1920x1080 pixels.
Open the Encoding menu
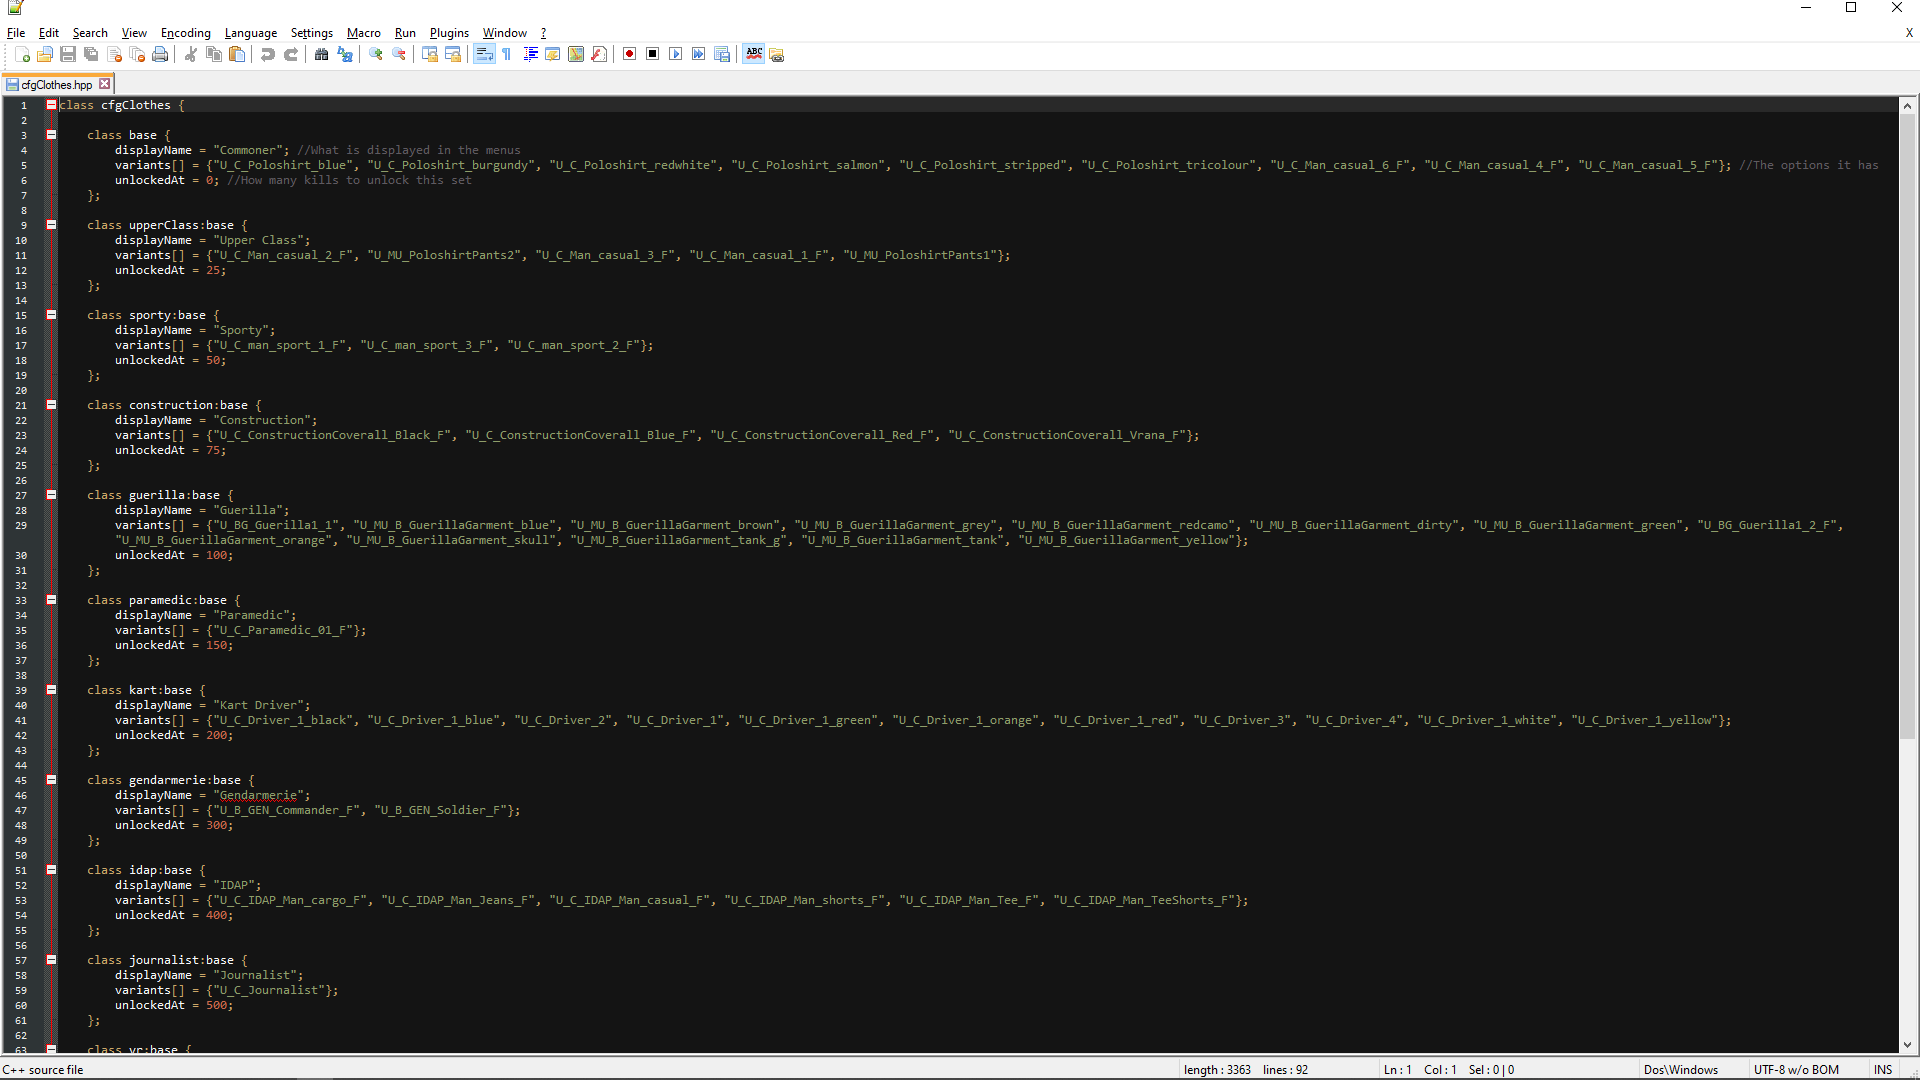point(185,33)
